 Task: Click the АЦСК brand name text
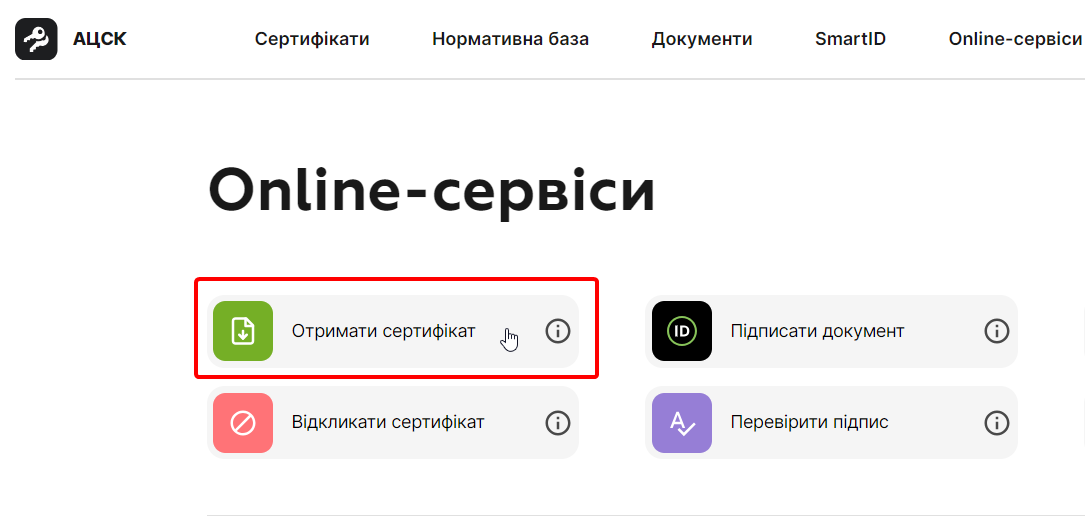click(x=100, y=39)
